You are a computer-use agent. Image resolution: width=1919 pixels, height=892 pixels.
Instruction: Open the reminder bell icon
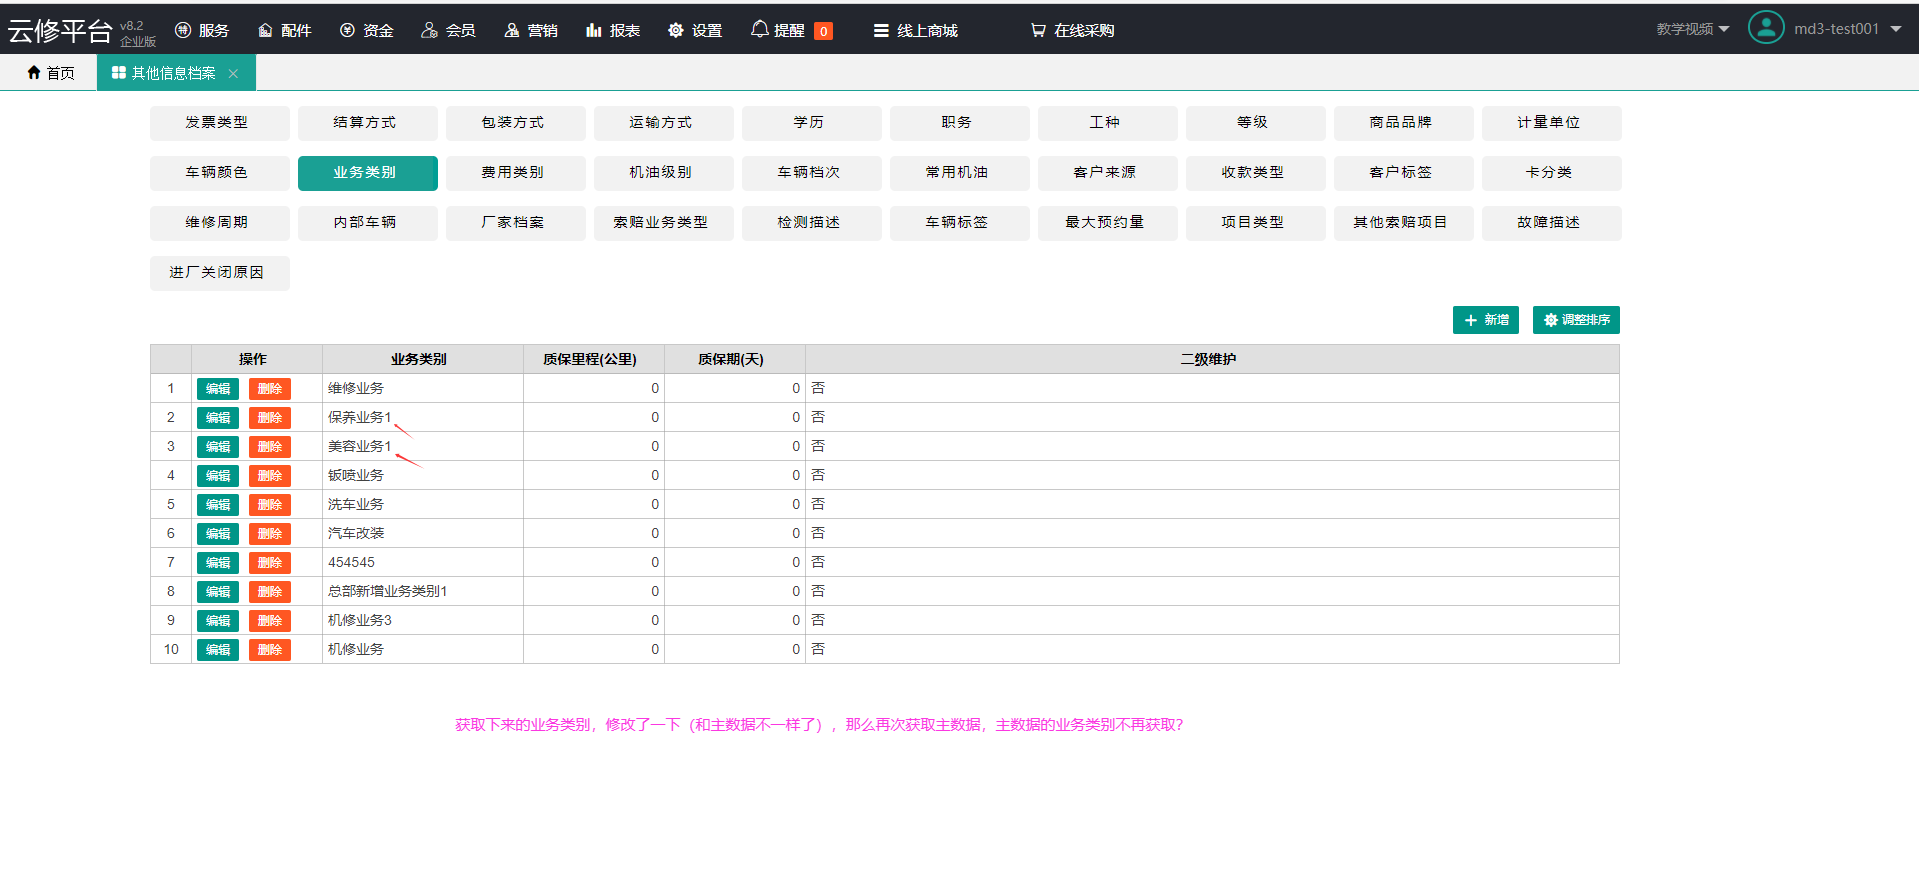[x=759, y=29]
